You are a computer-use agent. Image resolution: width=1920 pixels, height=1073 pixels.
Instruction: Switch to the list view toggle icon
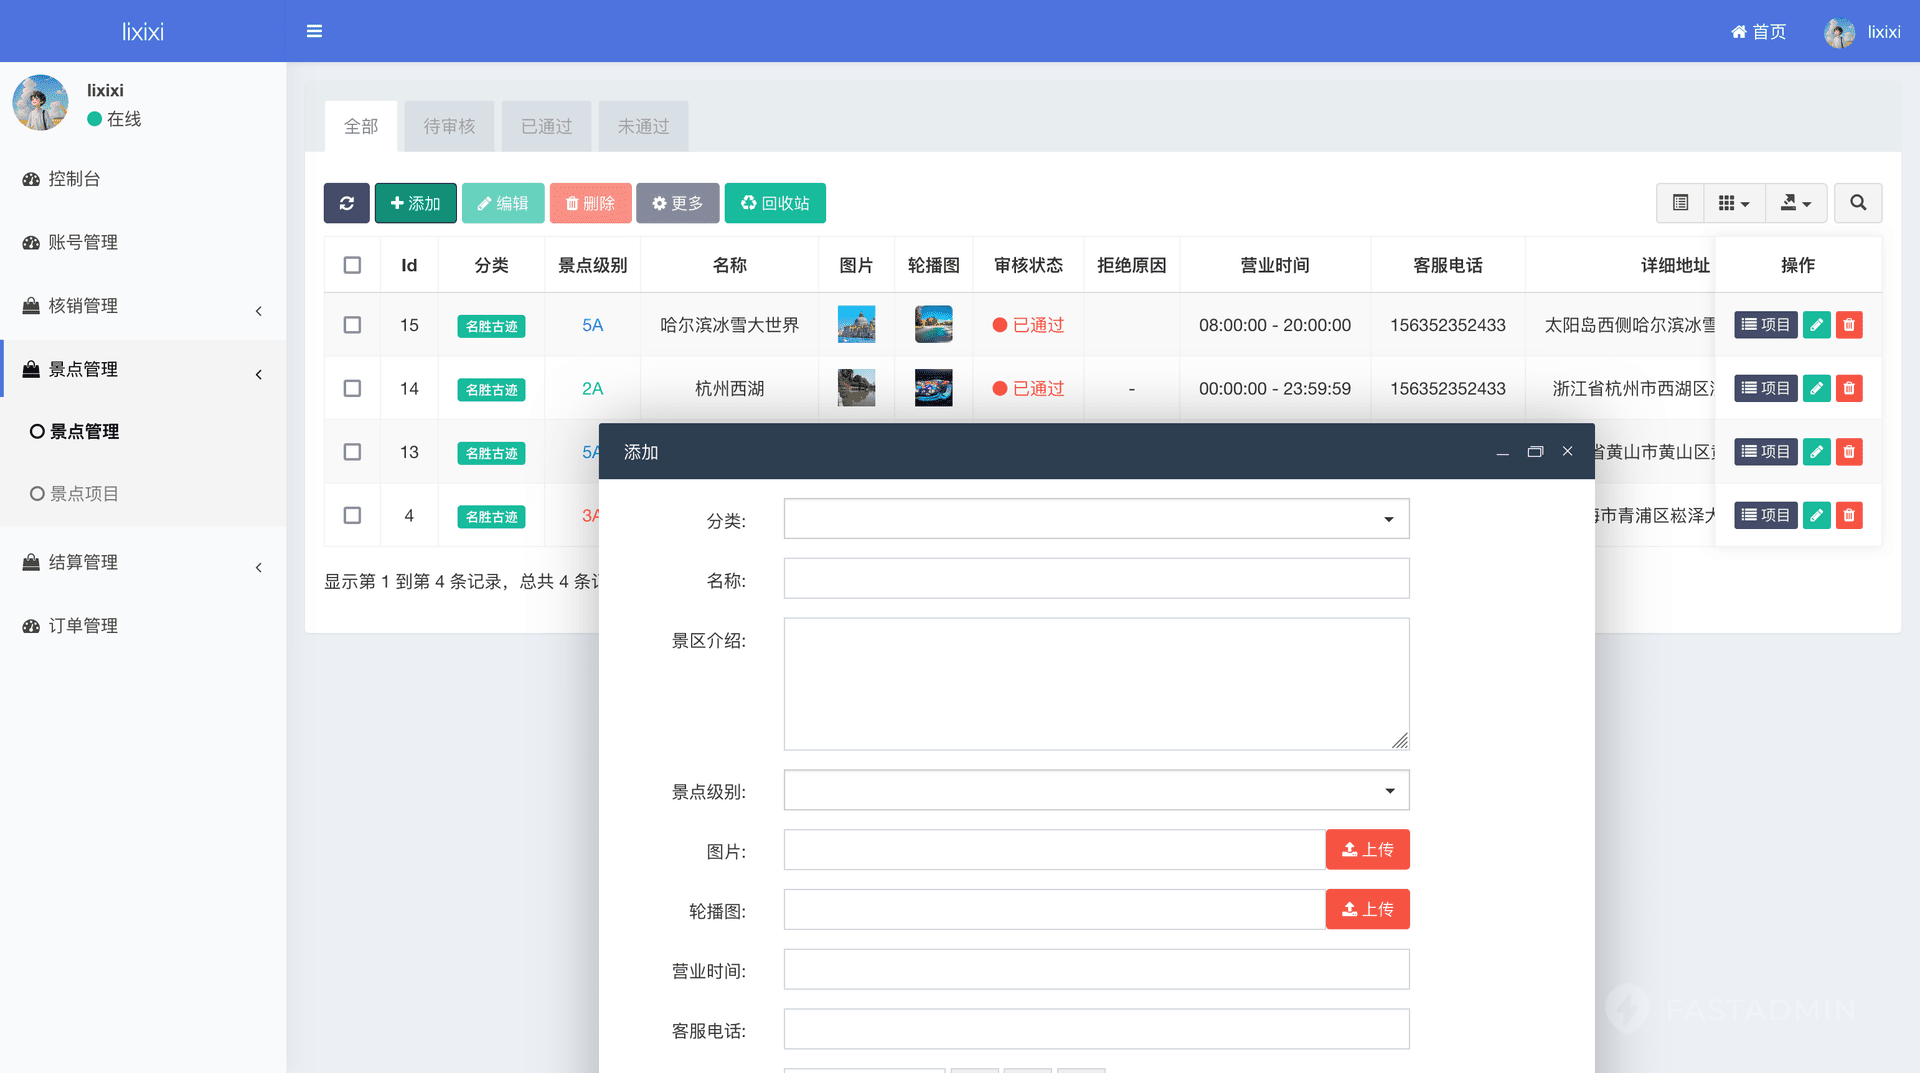coord(1680,203)
